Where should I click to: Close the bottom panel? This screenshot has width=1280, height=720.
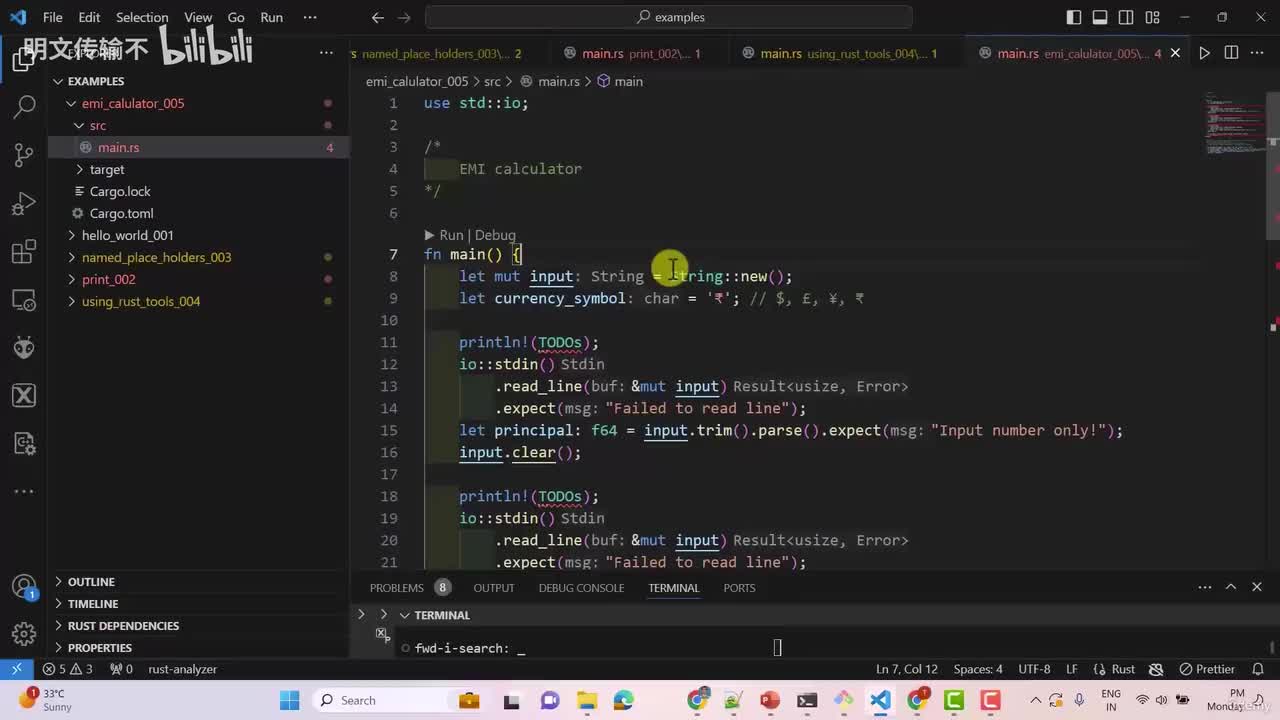1257,587
